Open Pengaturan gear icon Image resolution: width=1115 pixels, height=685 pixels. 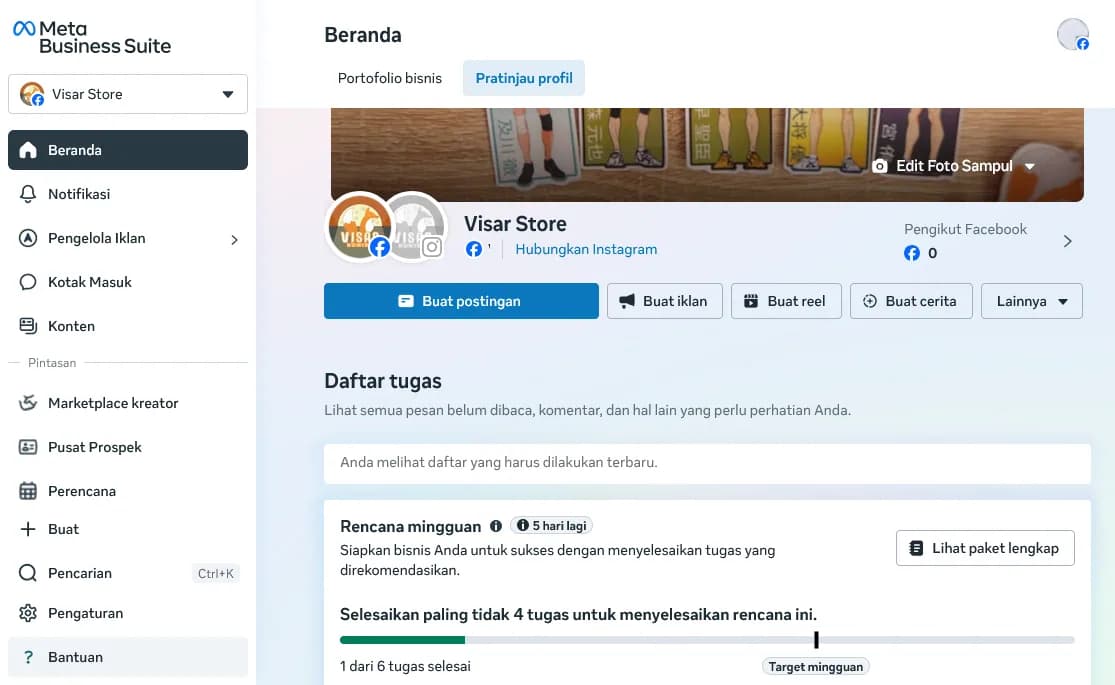[28, 613]
